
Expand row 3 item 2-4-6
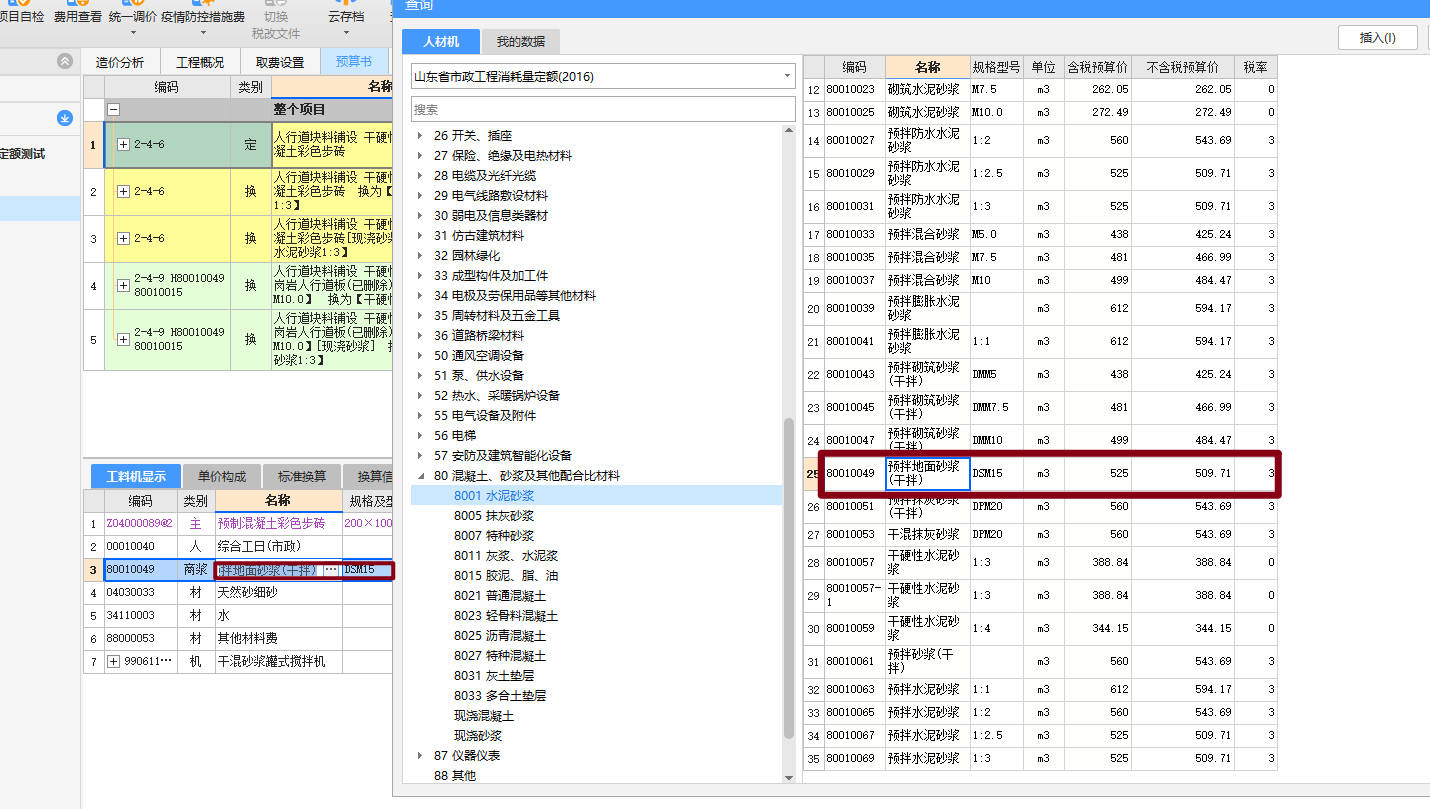124,238
